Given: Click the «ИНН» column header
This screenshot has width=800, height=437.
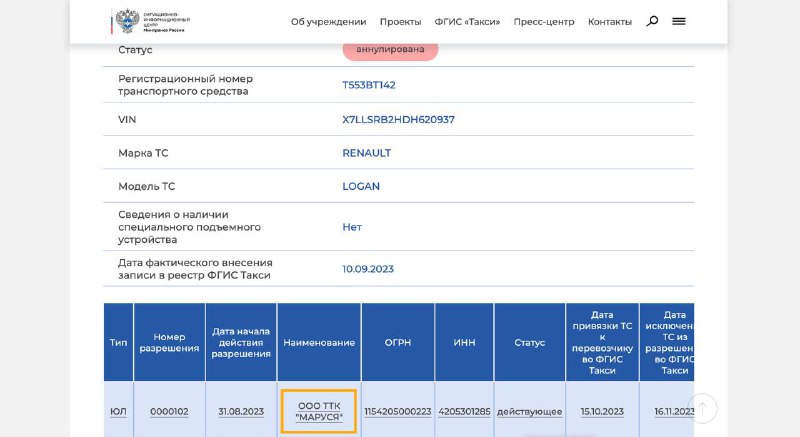Looking at the screenshot, I should [x=464, y=343].
